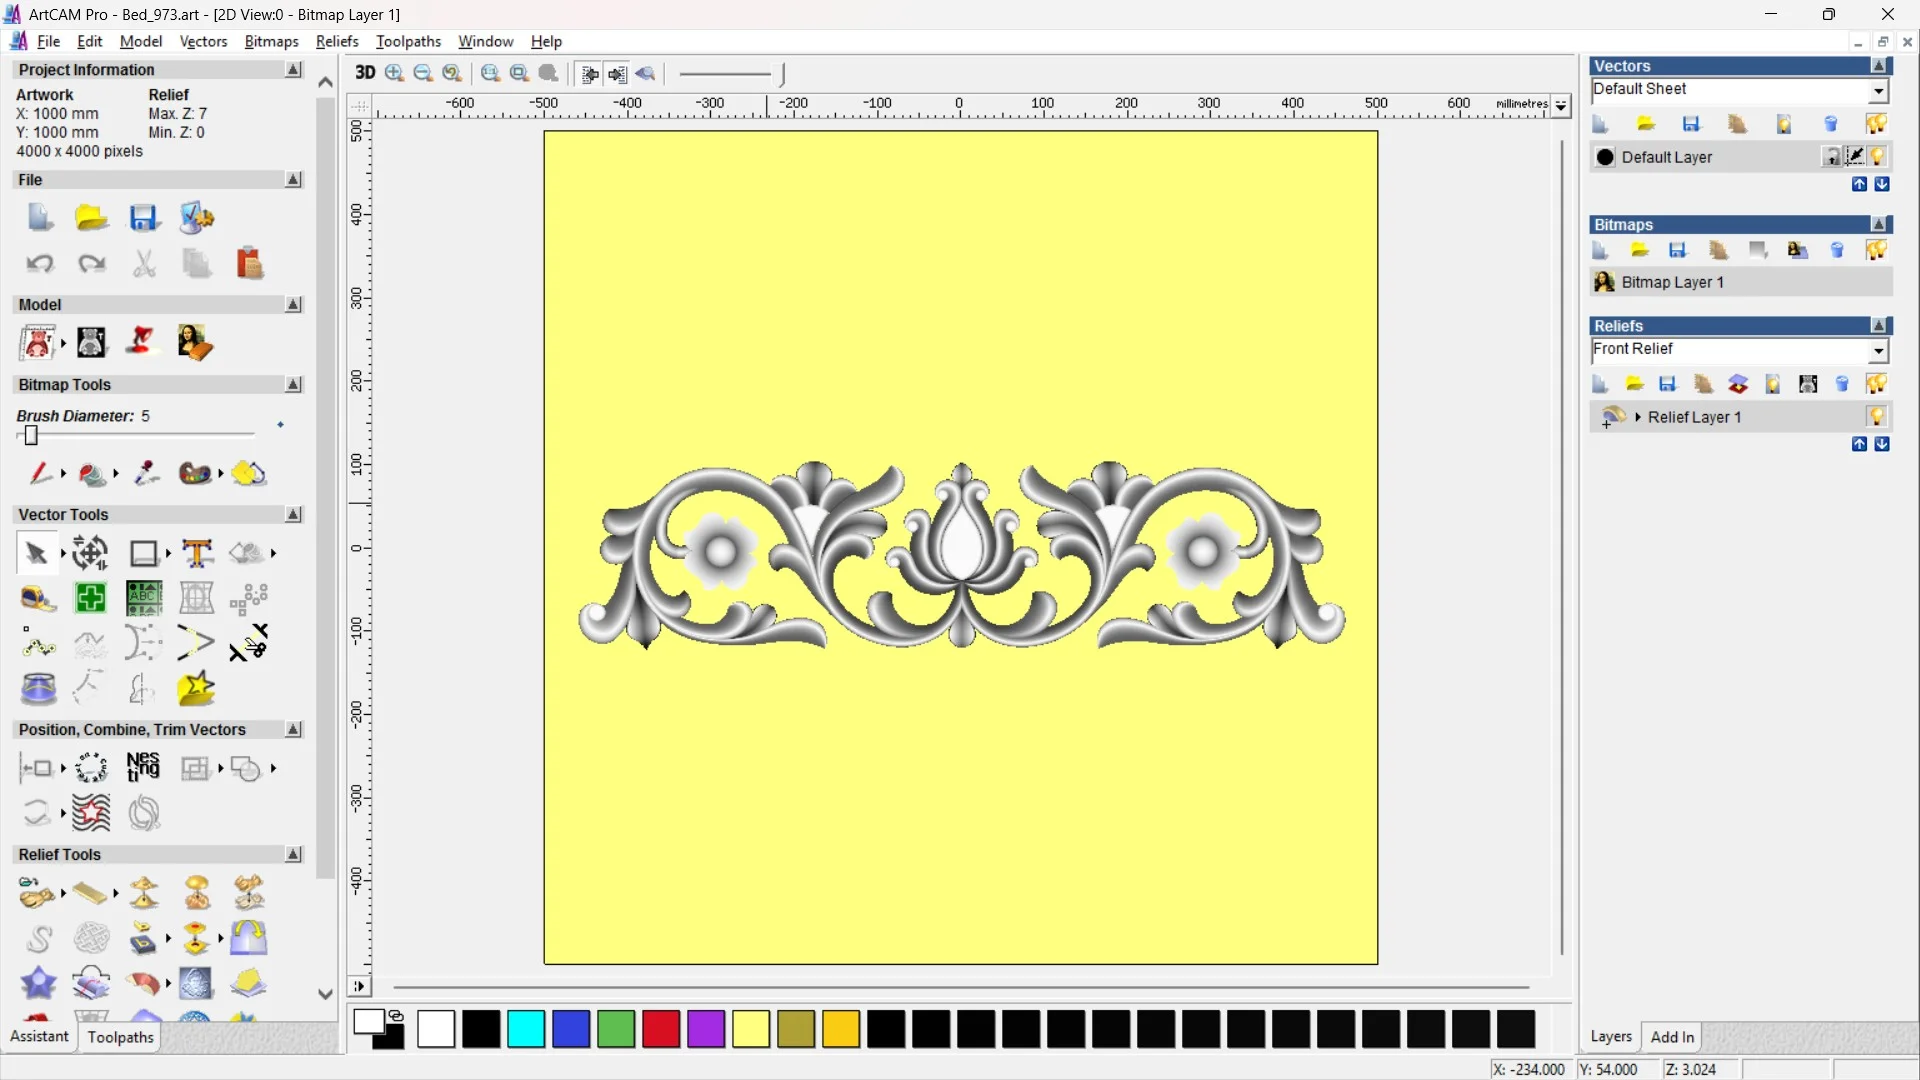Select the bitmap Paint brush tool
Screen dimensions: 1920x1080
[40, 473]
